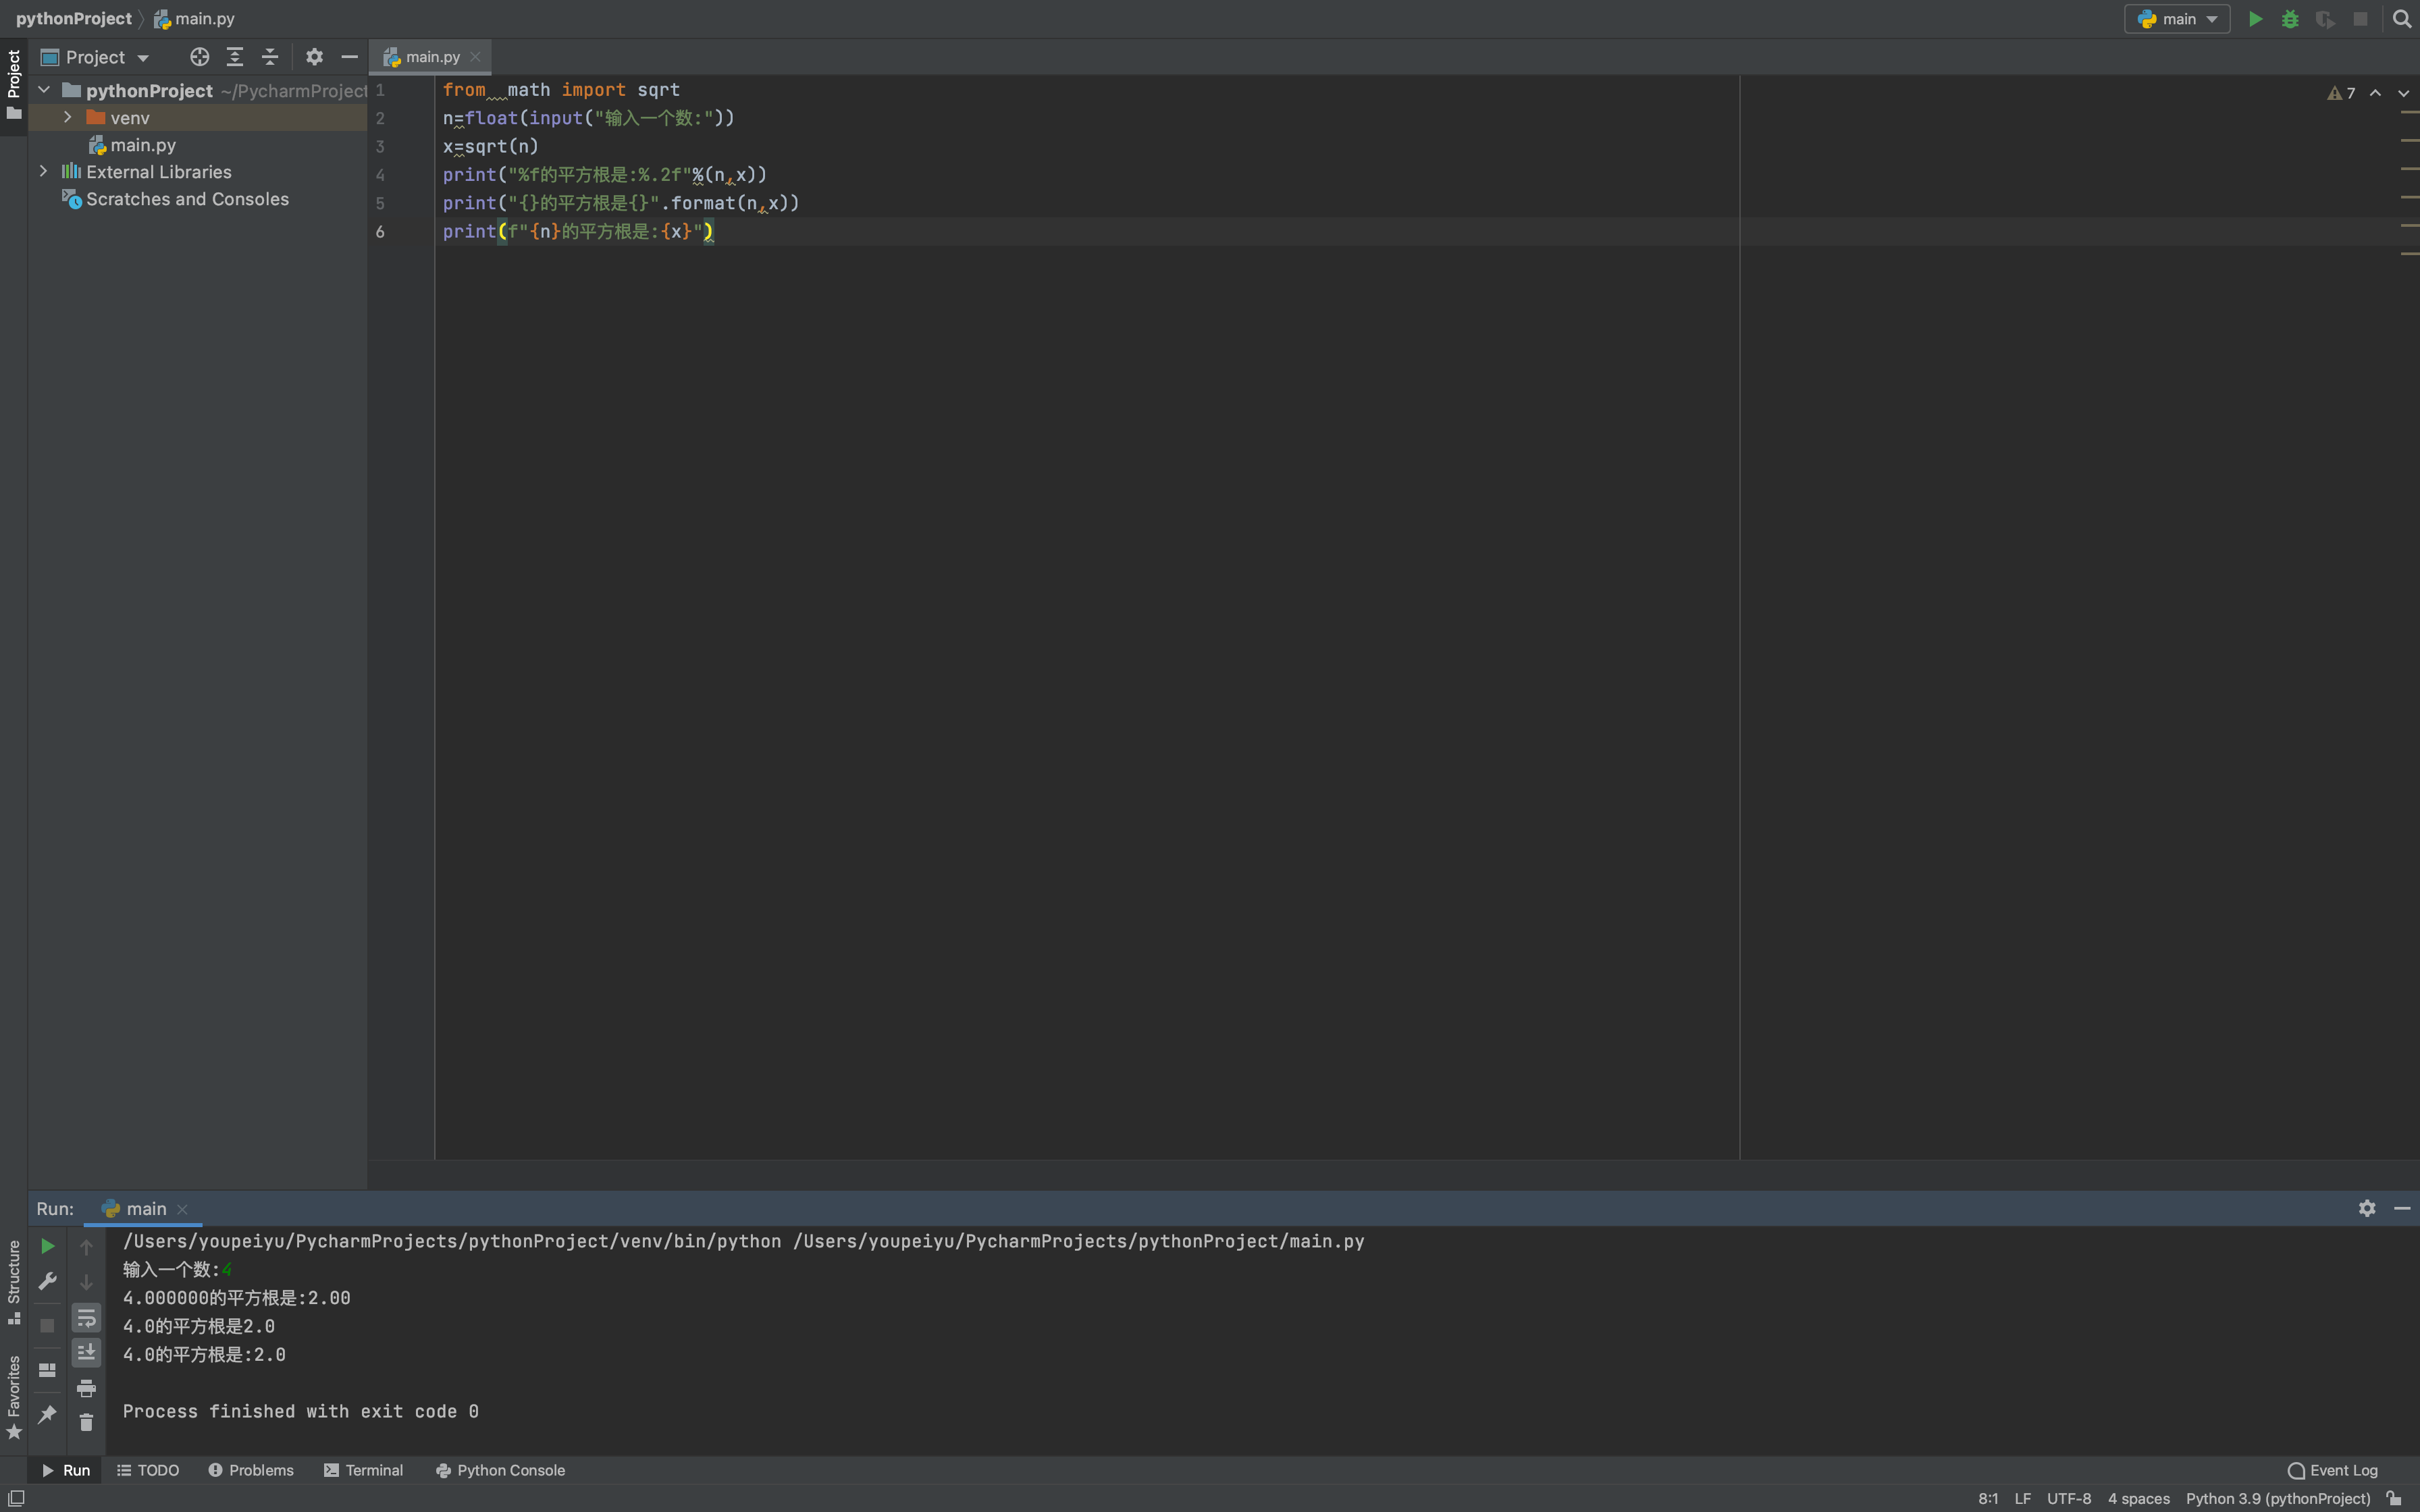Toggle read-only lock icon in status bar

[2394, 1498]
